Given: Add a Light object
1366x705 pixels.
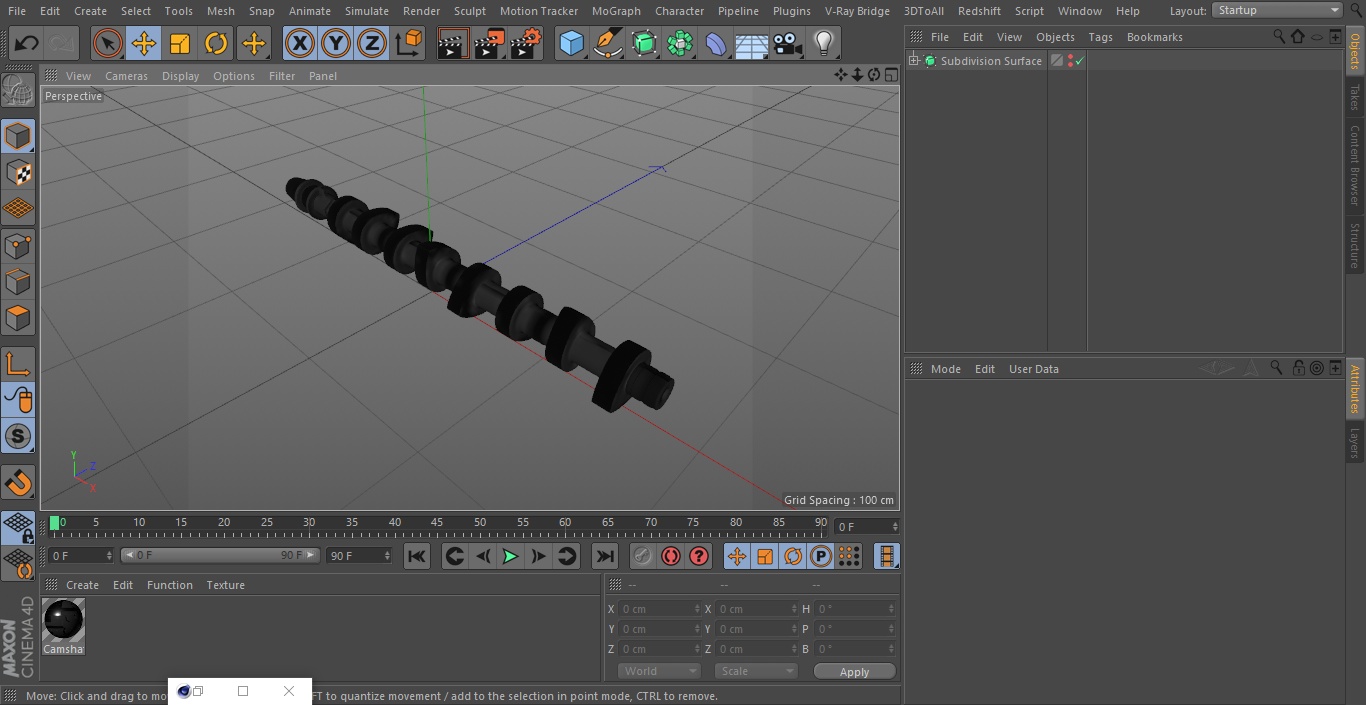Looking at the screenshot, I should (824, 44).
